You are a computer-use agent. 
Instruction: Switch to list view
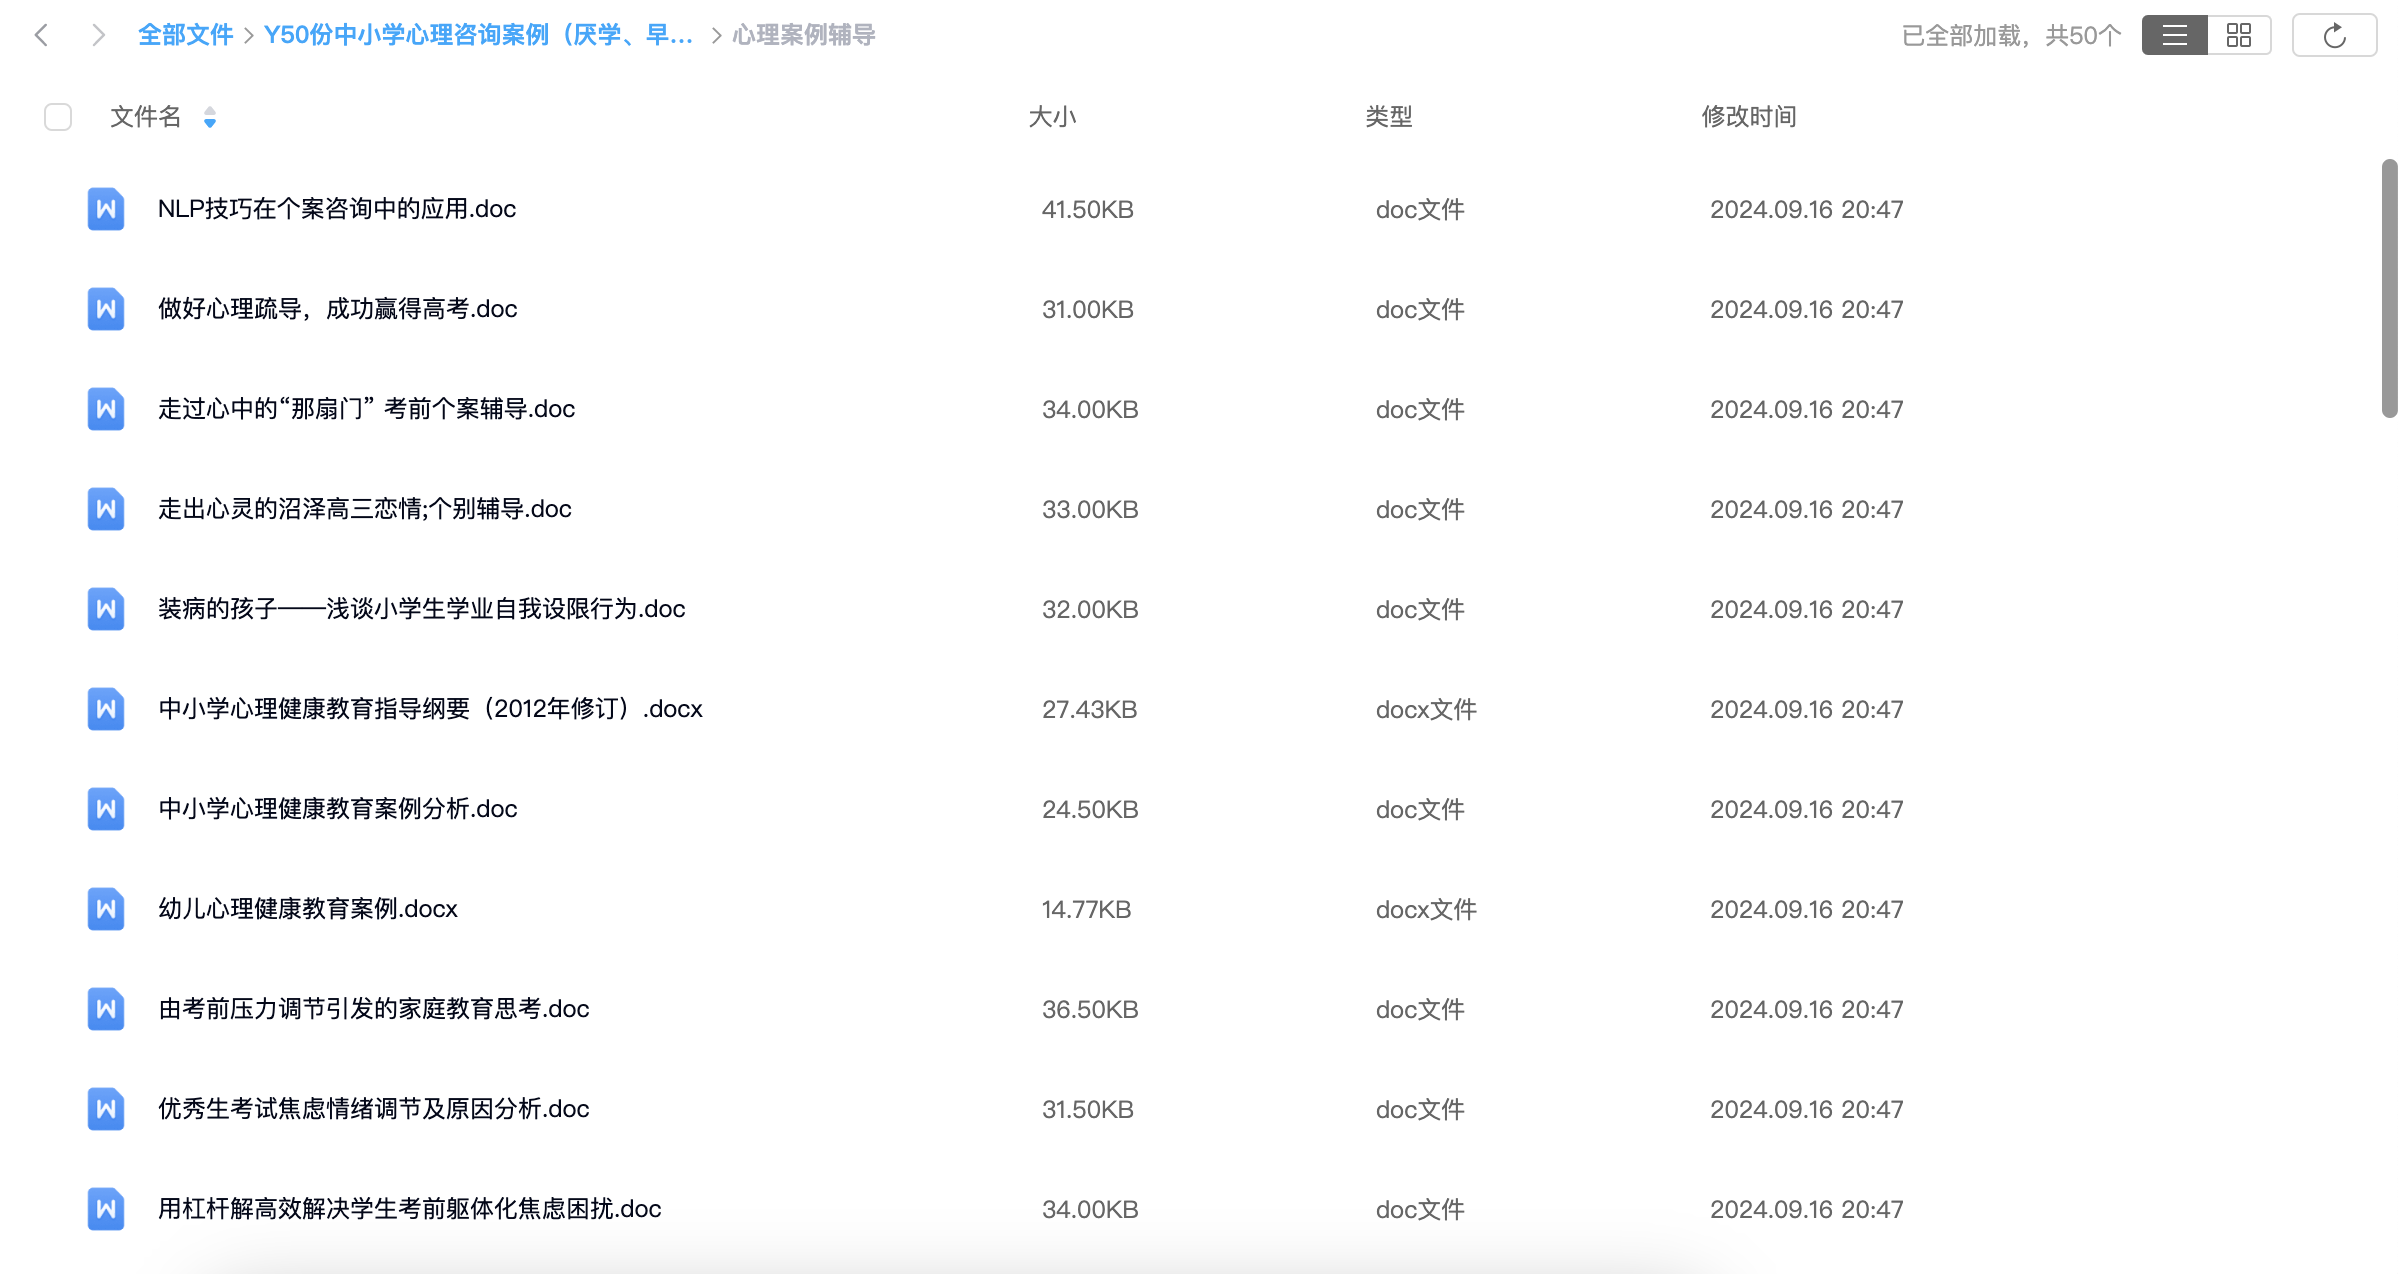coord(2174,35)
